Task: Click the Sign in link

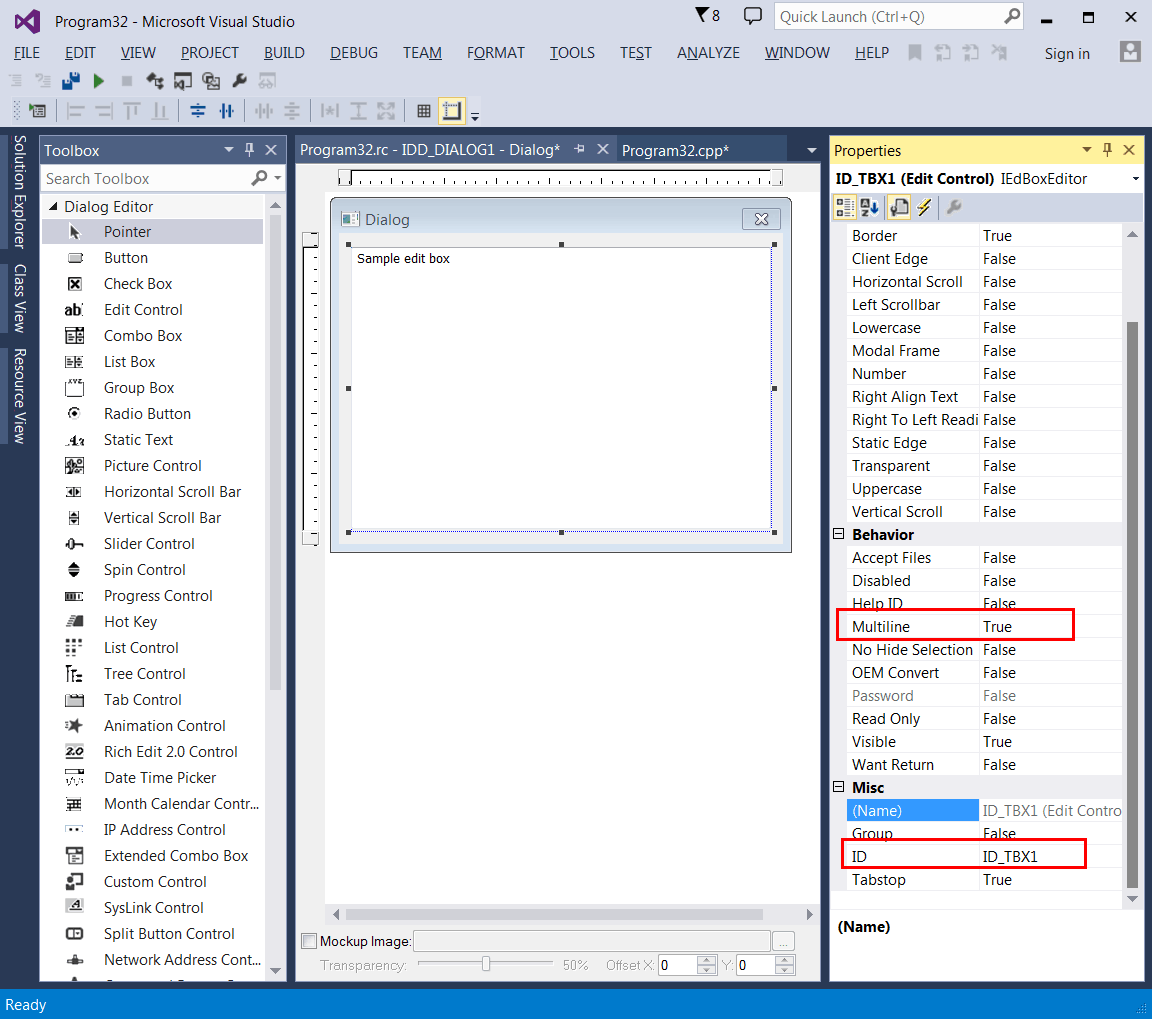Action: [x=1067, y=54]
